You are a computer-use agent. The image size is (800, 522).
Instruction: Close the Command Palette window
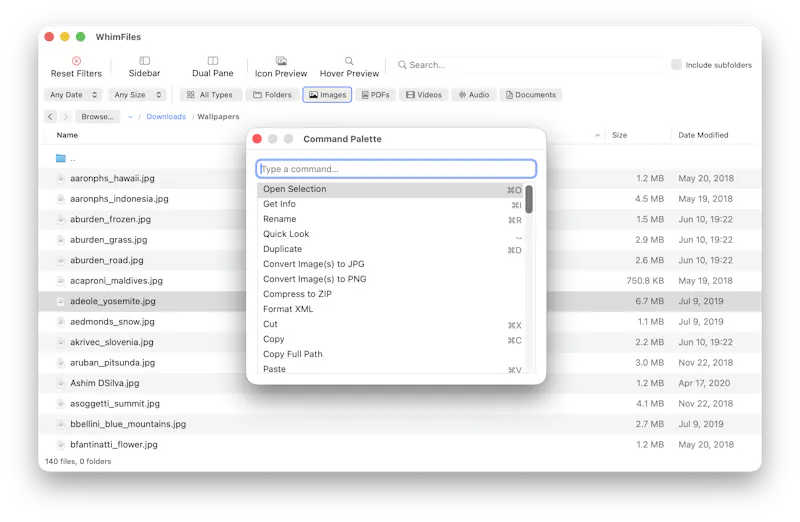point(257,139)
